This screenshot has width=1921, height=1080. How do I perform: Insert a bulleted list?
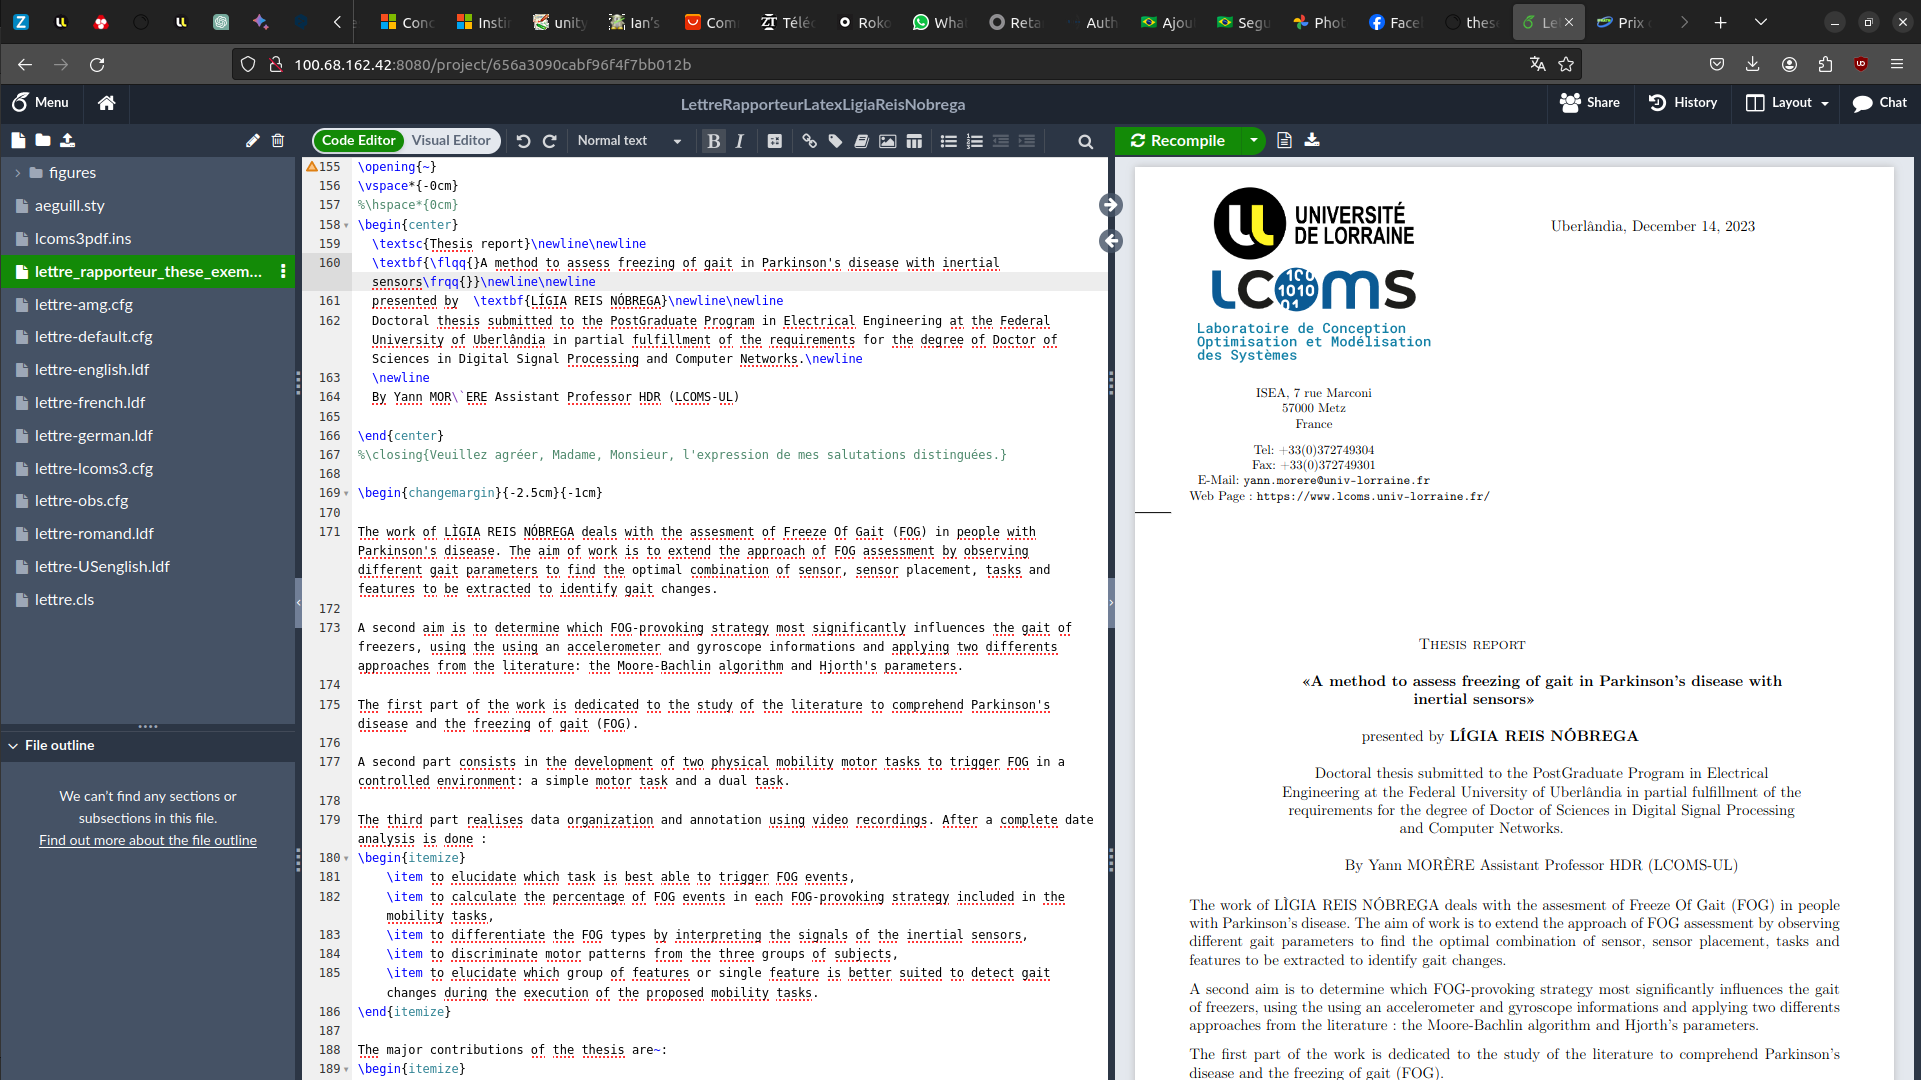pos(948,141)
